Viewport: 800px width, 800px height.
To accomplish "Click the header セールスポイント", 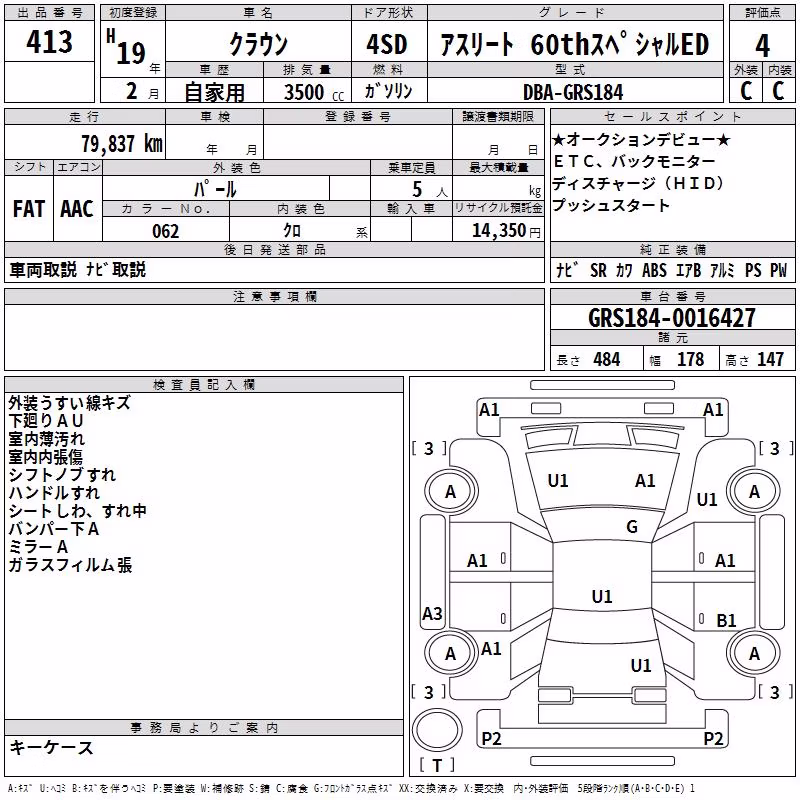I will click(x=672, y=117).
